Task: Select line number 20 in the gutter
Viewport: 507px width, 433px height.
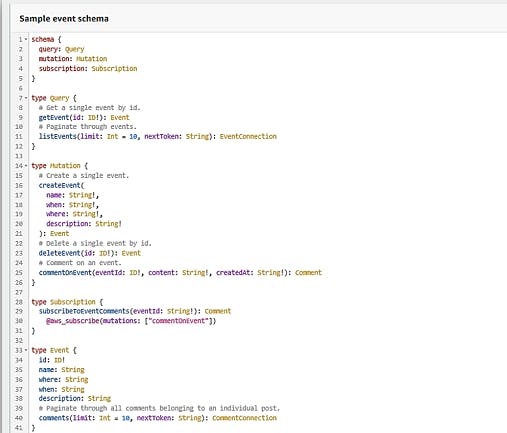Action: [x=19, y=224]
